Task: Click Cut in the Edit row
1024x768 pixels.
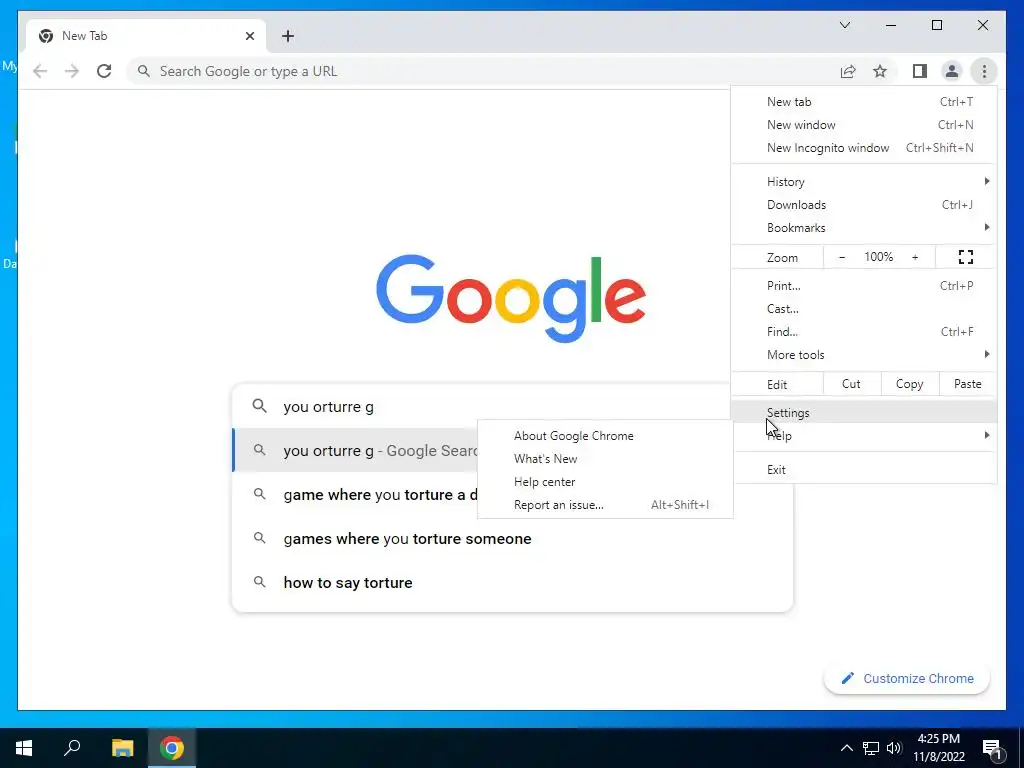Action: point(852,384)
